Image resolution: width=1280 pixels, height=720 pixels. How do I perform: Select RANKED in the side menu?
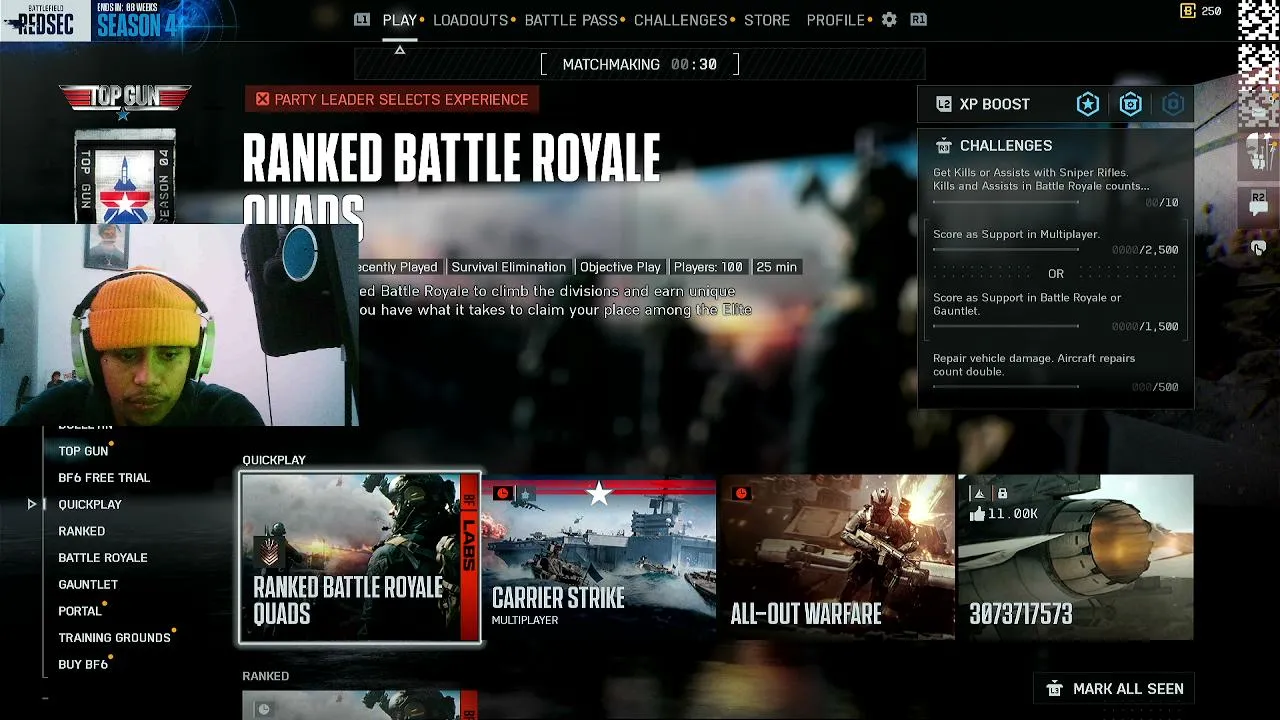82,531
